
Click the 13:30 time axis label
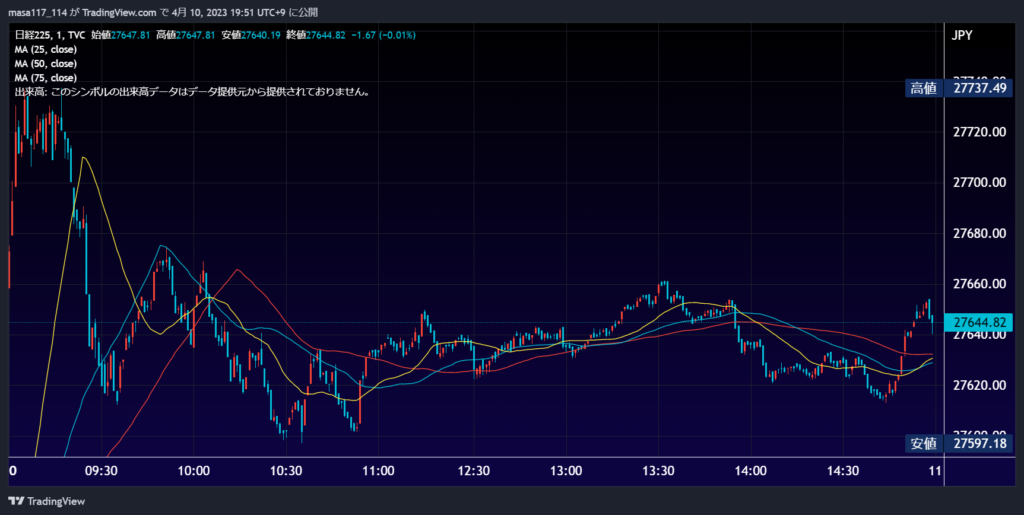658,471
